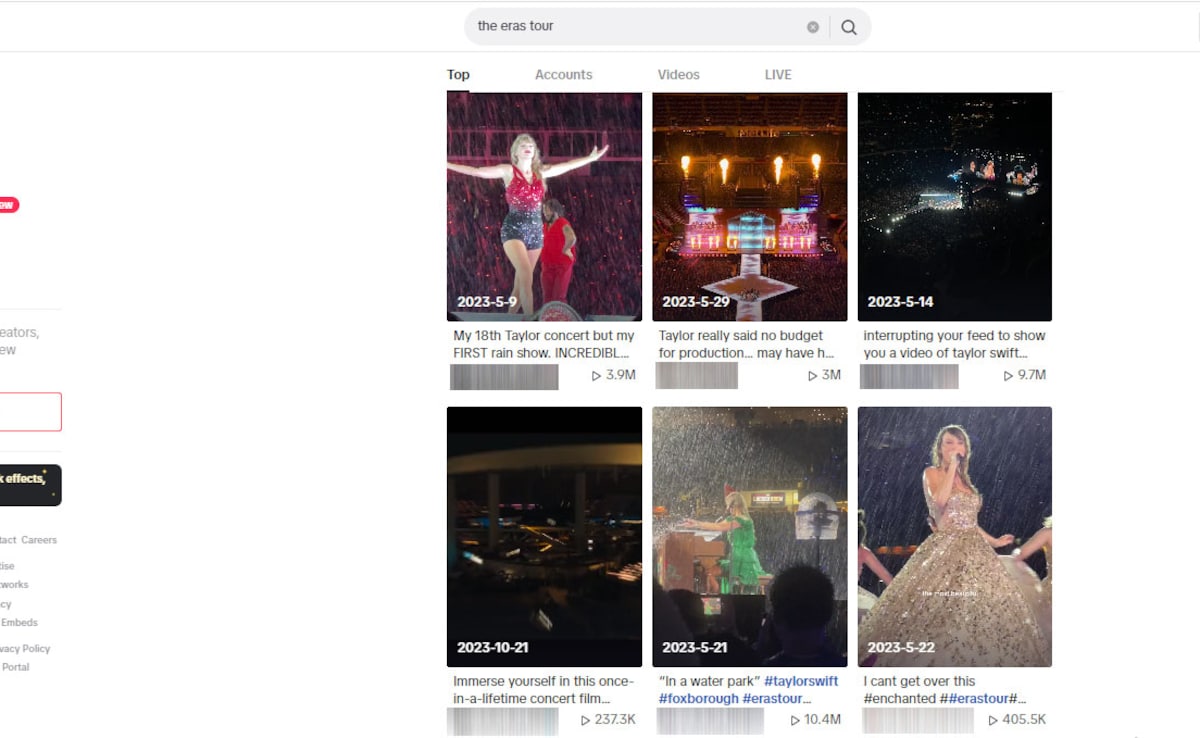Clear the search box with the X icon
This screenshot has height=738, width=1200.
click(x=813, y=27)
